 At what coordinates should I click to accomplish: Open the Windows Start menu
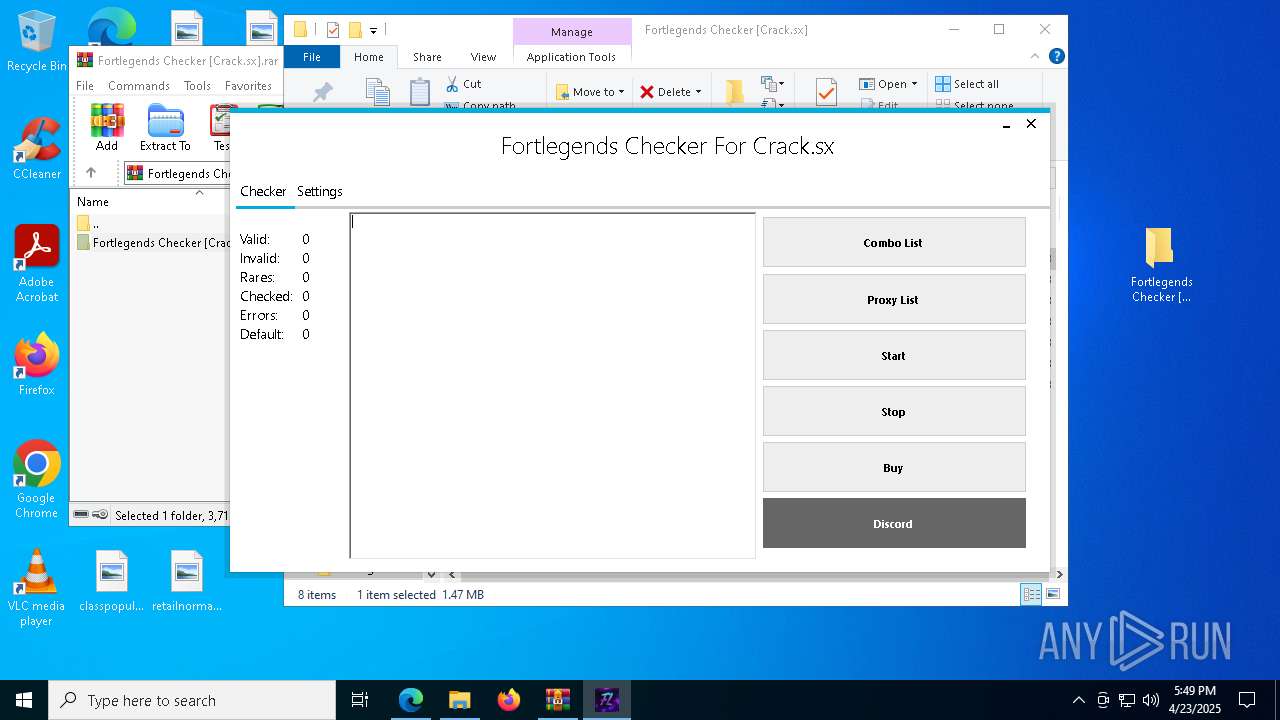point(24,700)
